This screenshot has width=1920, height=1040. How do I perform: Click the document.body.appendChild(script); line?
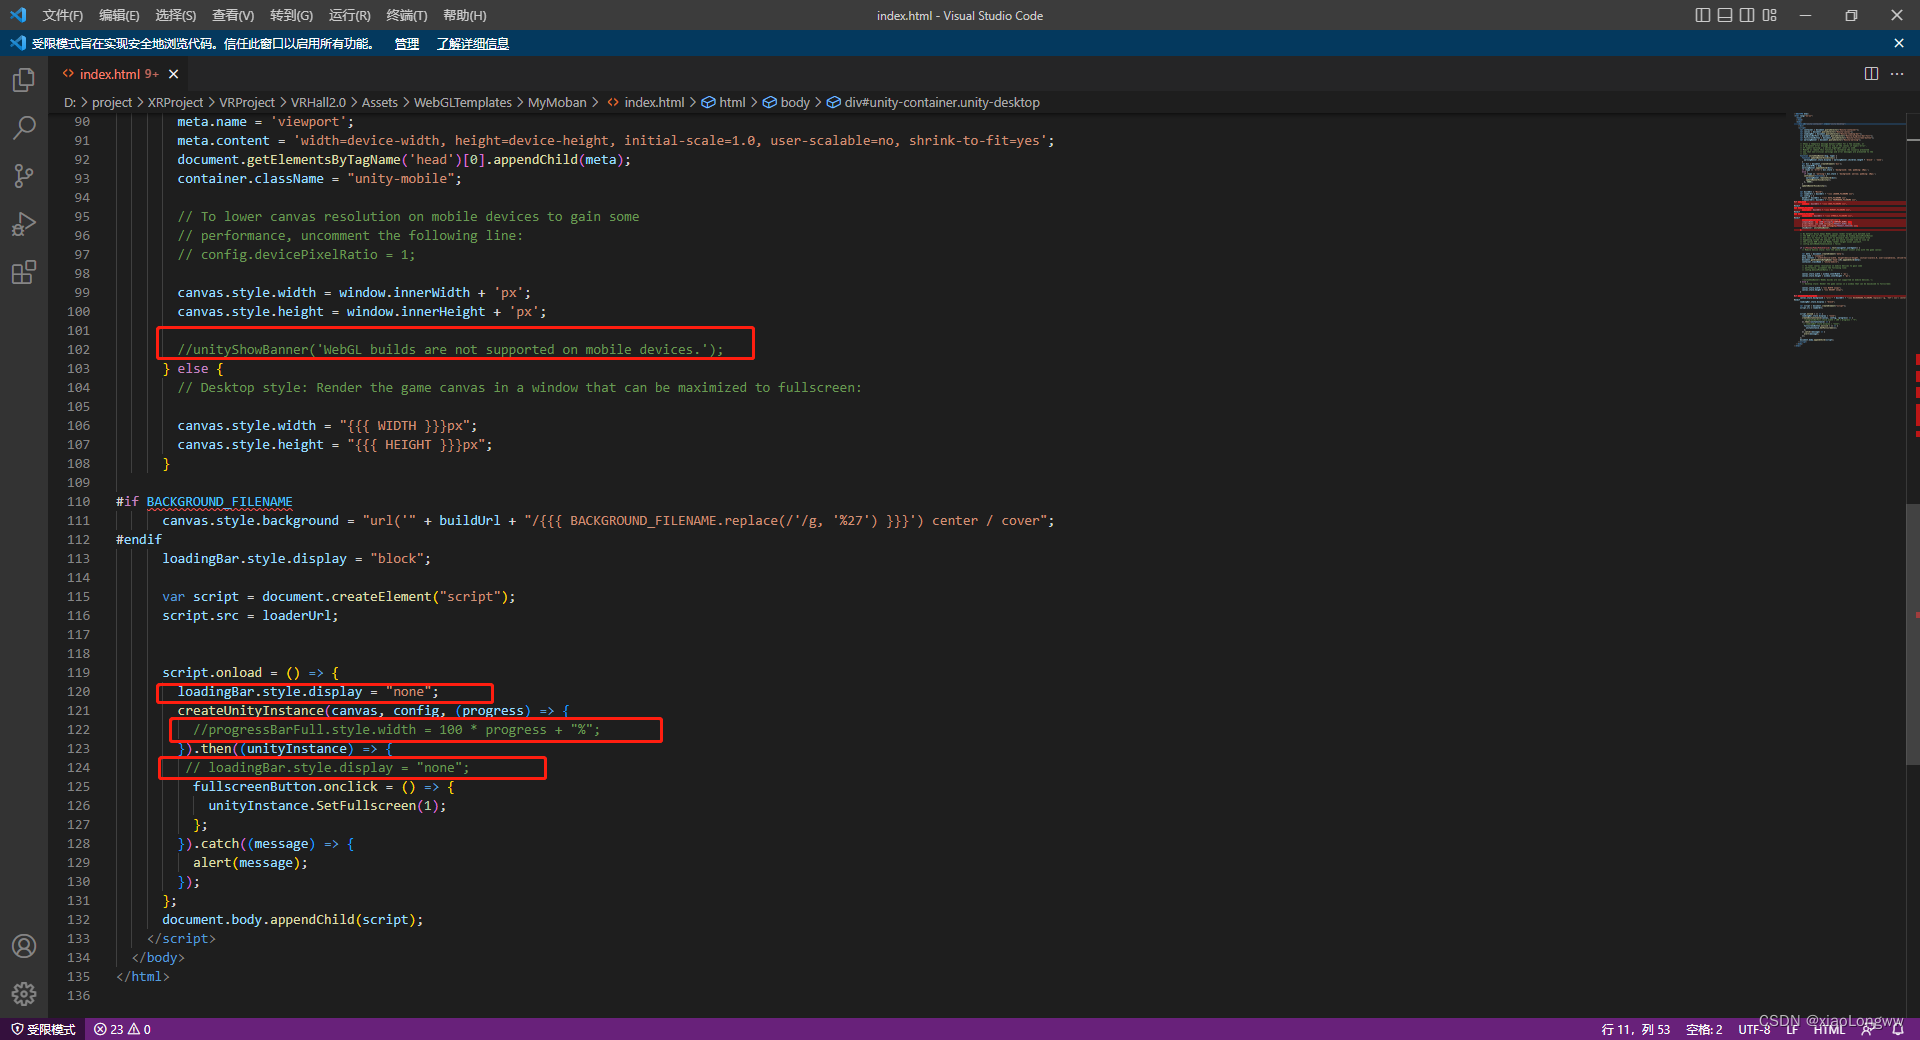[292, 920]
